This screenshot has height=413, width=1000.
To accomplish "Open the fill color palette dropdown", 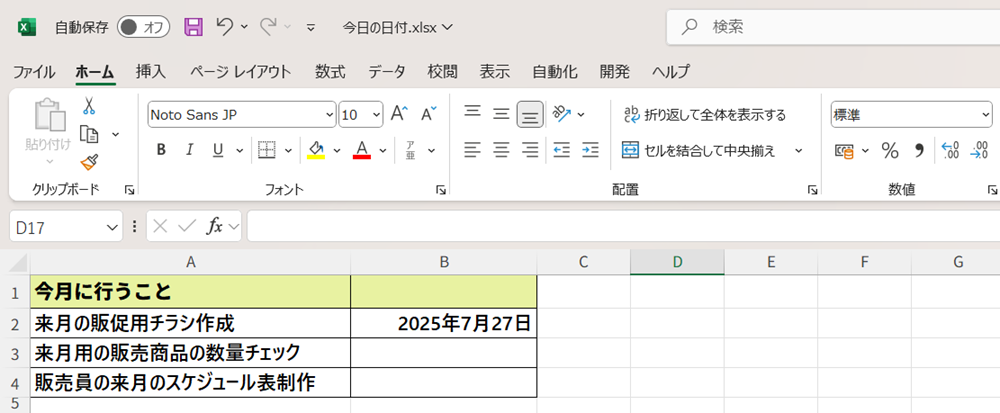I will coord(337,150).
